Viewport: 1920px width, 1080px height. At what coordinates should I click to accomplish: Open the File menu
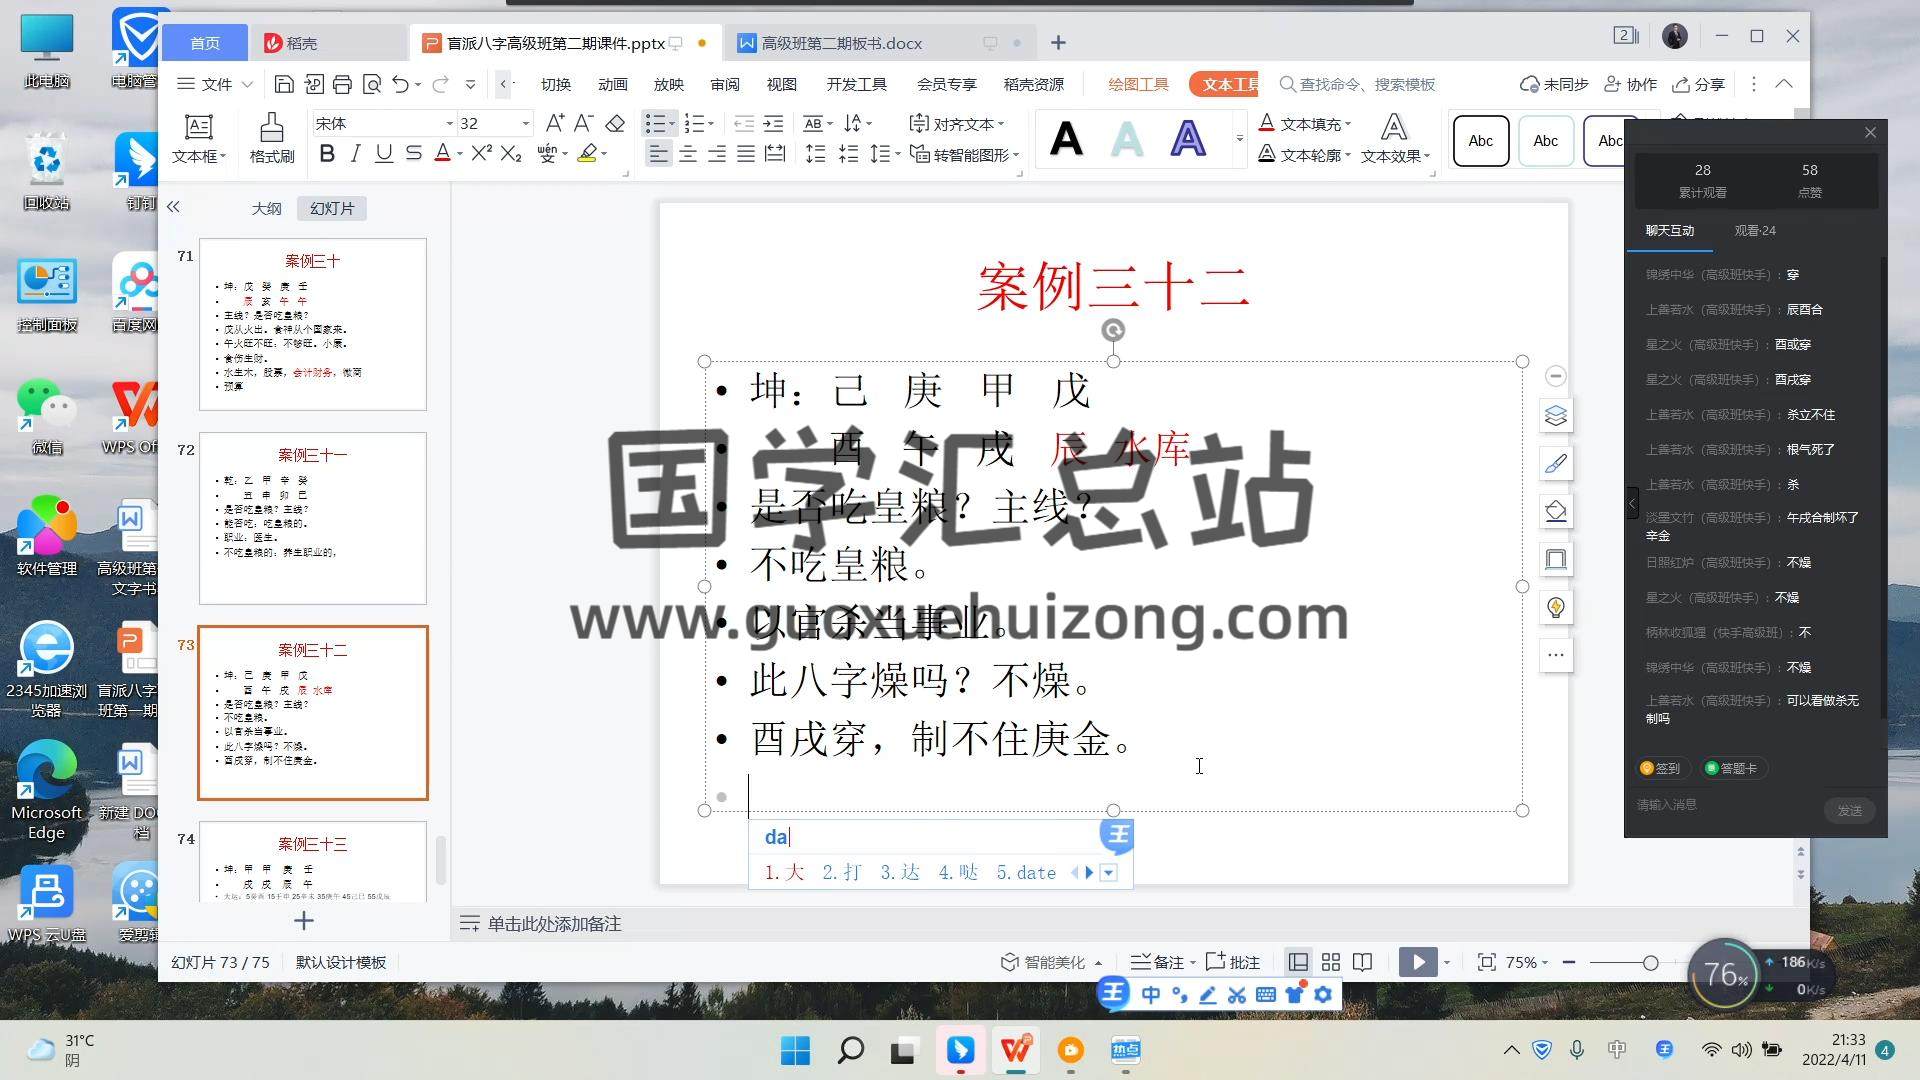coord(214,84)
